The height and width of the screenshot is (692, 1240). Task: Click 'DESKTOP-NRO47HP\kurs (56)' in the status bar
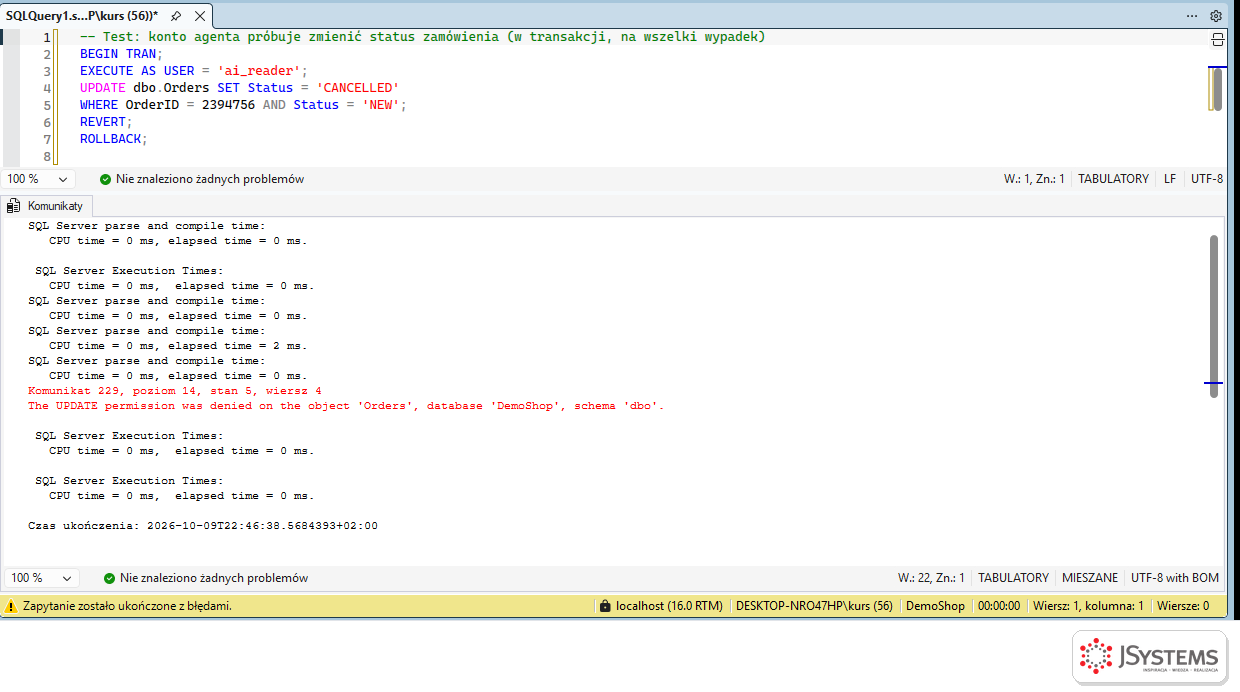[814, 606]
